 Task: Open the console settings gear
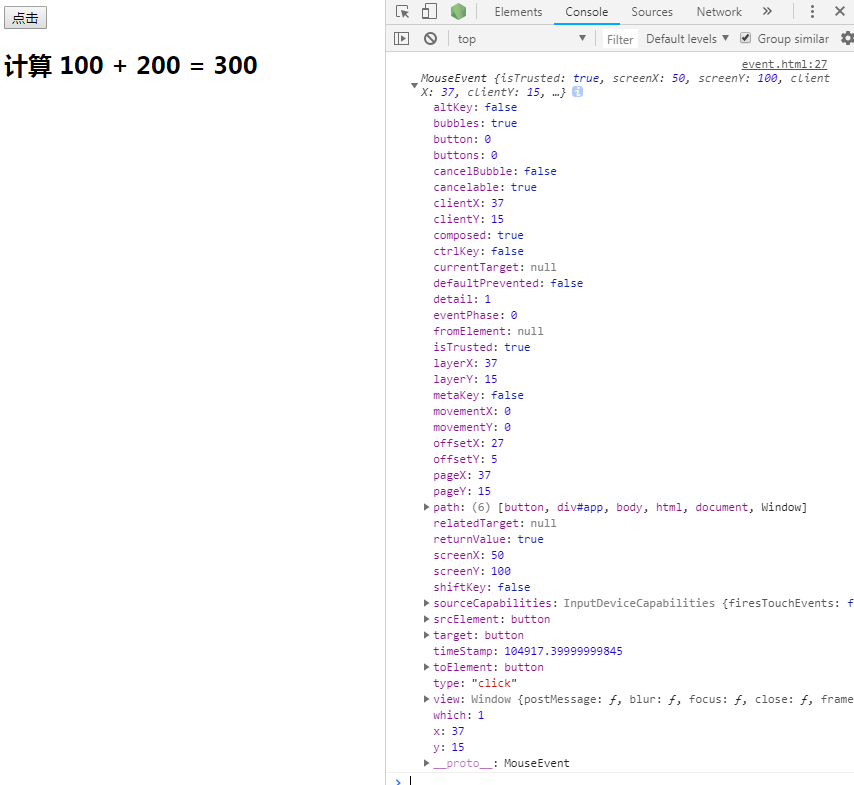click(x=846, y=39)
